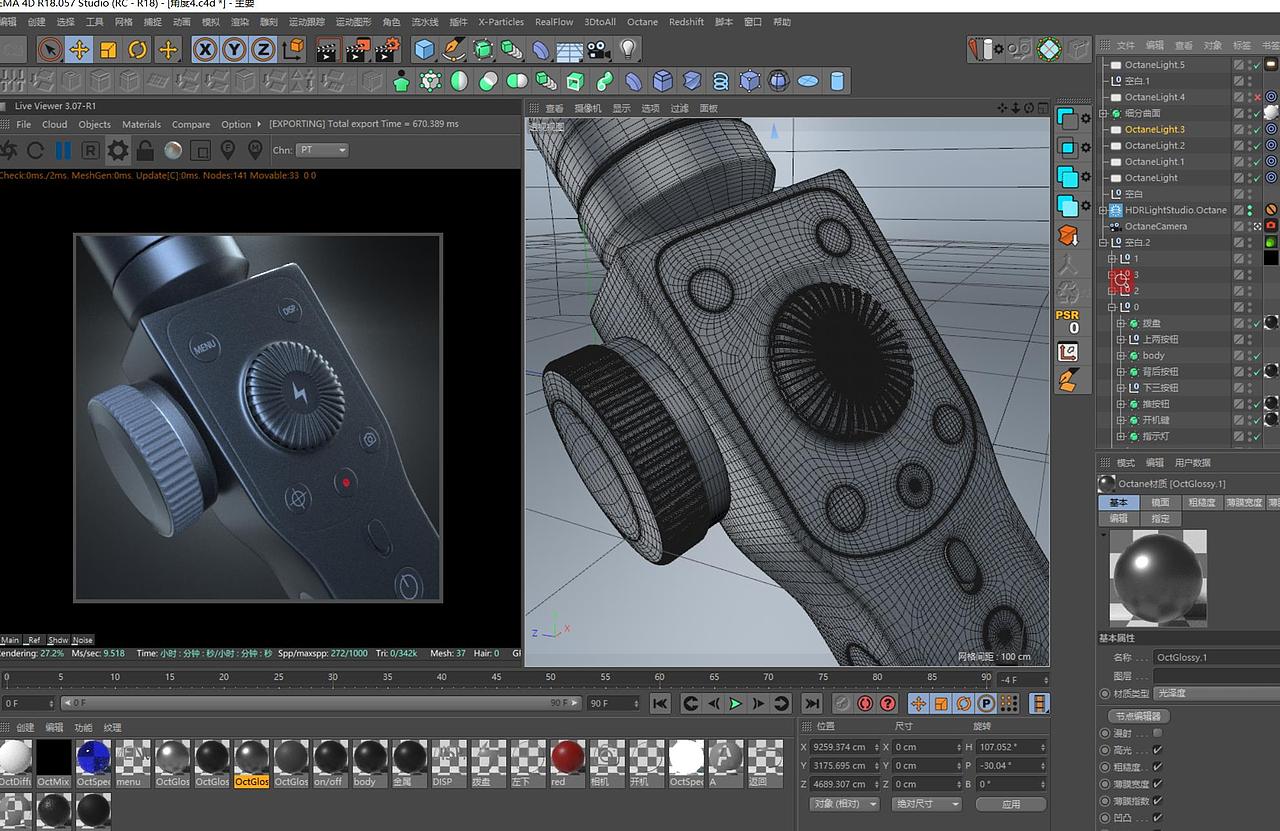Click the Cube primitive icon

click(x=424, y=49)
